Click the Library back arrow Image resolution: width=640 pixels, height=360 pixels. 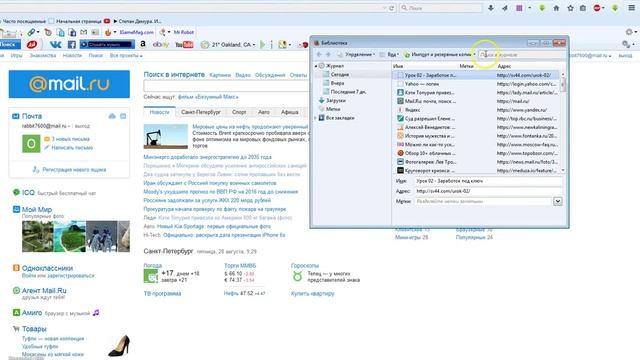319,54
